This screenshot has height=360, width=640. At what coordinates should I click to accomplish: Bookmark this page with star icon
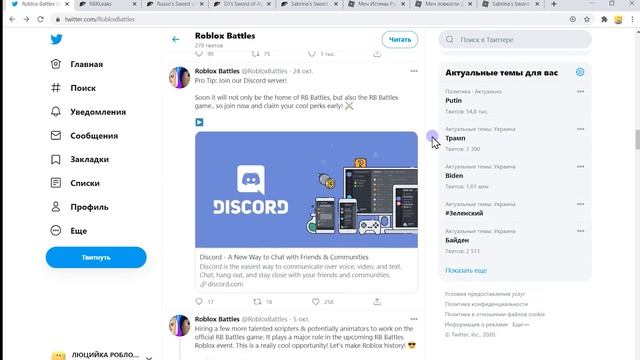[x=587, y=19]
